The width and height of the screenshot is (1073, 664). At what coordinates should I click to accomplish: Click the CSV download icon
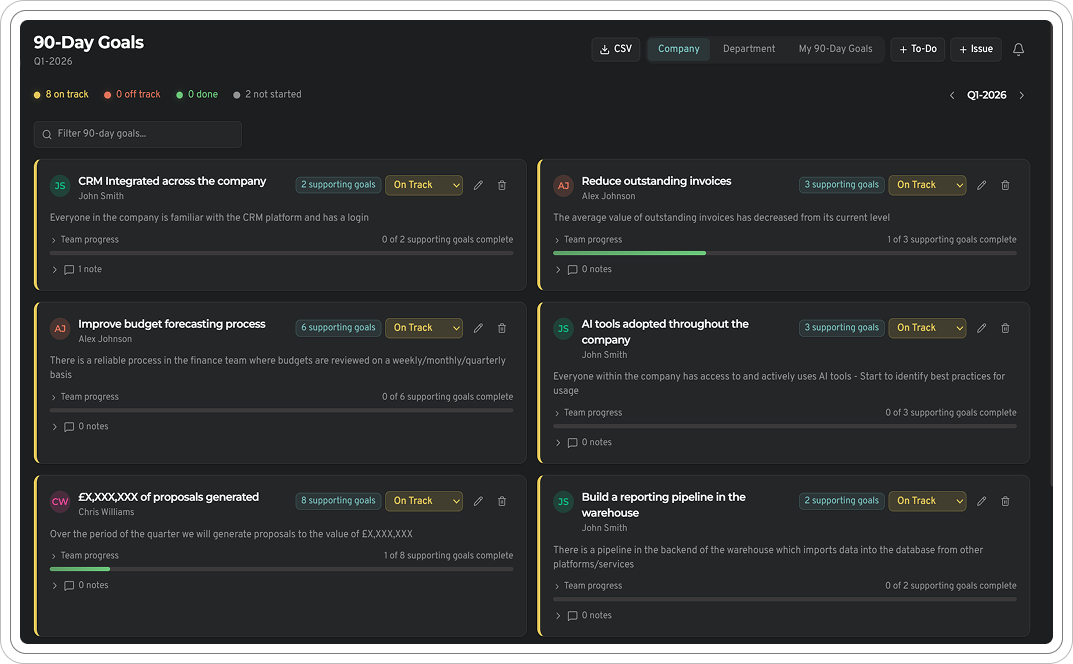604,48
